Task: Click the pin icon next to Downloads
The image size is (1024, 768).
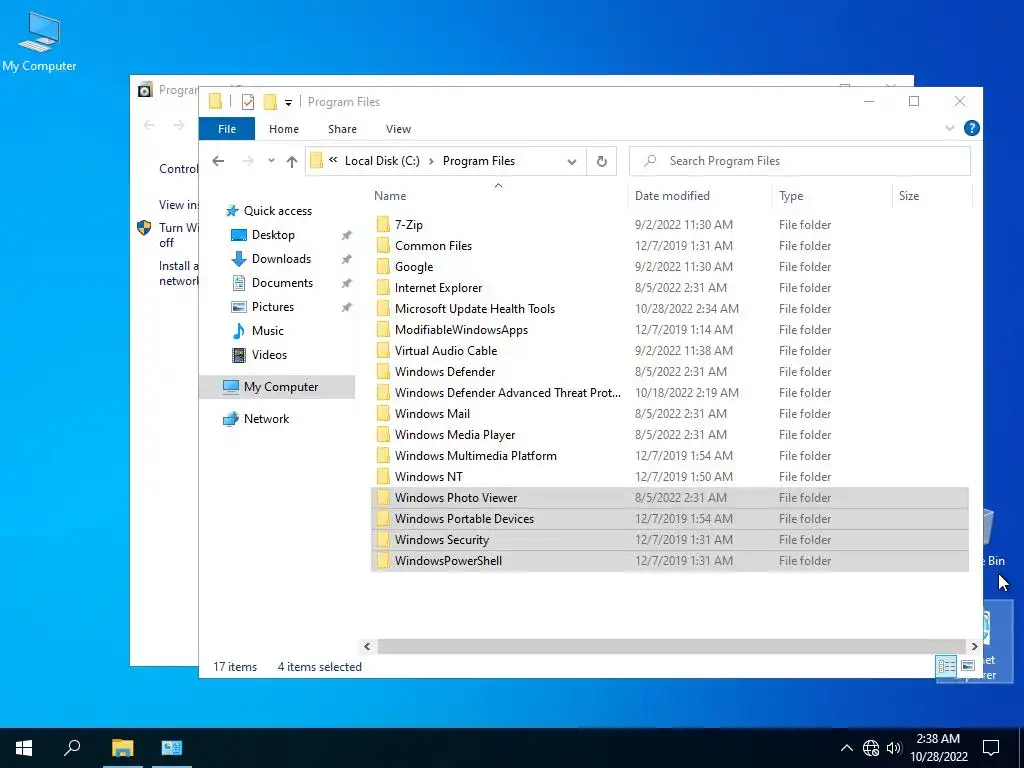Action: coord(347,259)
